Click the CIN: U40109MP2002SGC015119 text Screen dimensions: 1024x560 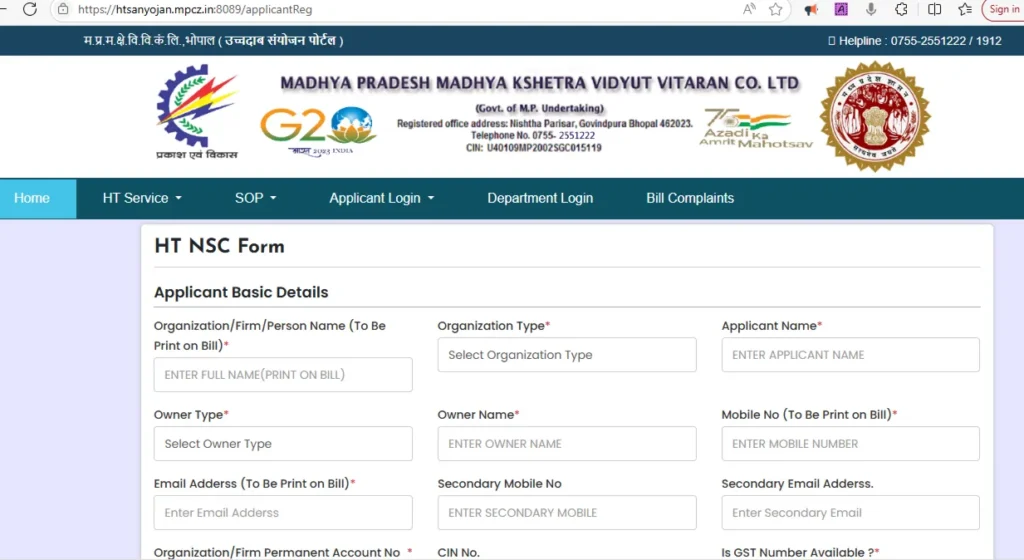click(534, 148)
